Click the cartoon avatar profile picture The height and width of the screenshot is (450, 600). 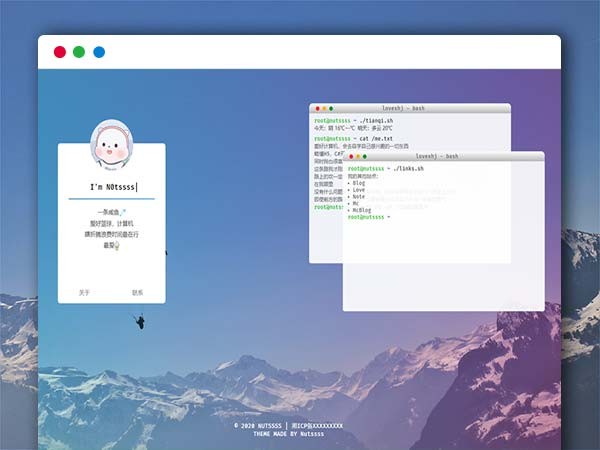(x=111, y=148)
